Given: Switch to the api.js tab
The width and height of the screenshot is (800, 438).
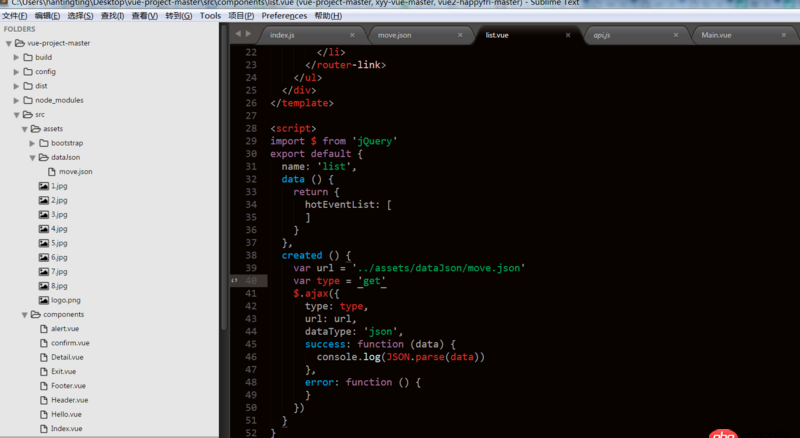Looking at the screenshot, I should pos(635,35).
